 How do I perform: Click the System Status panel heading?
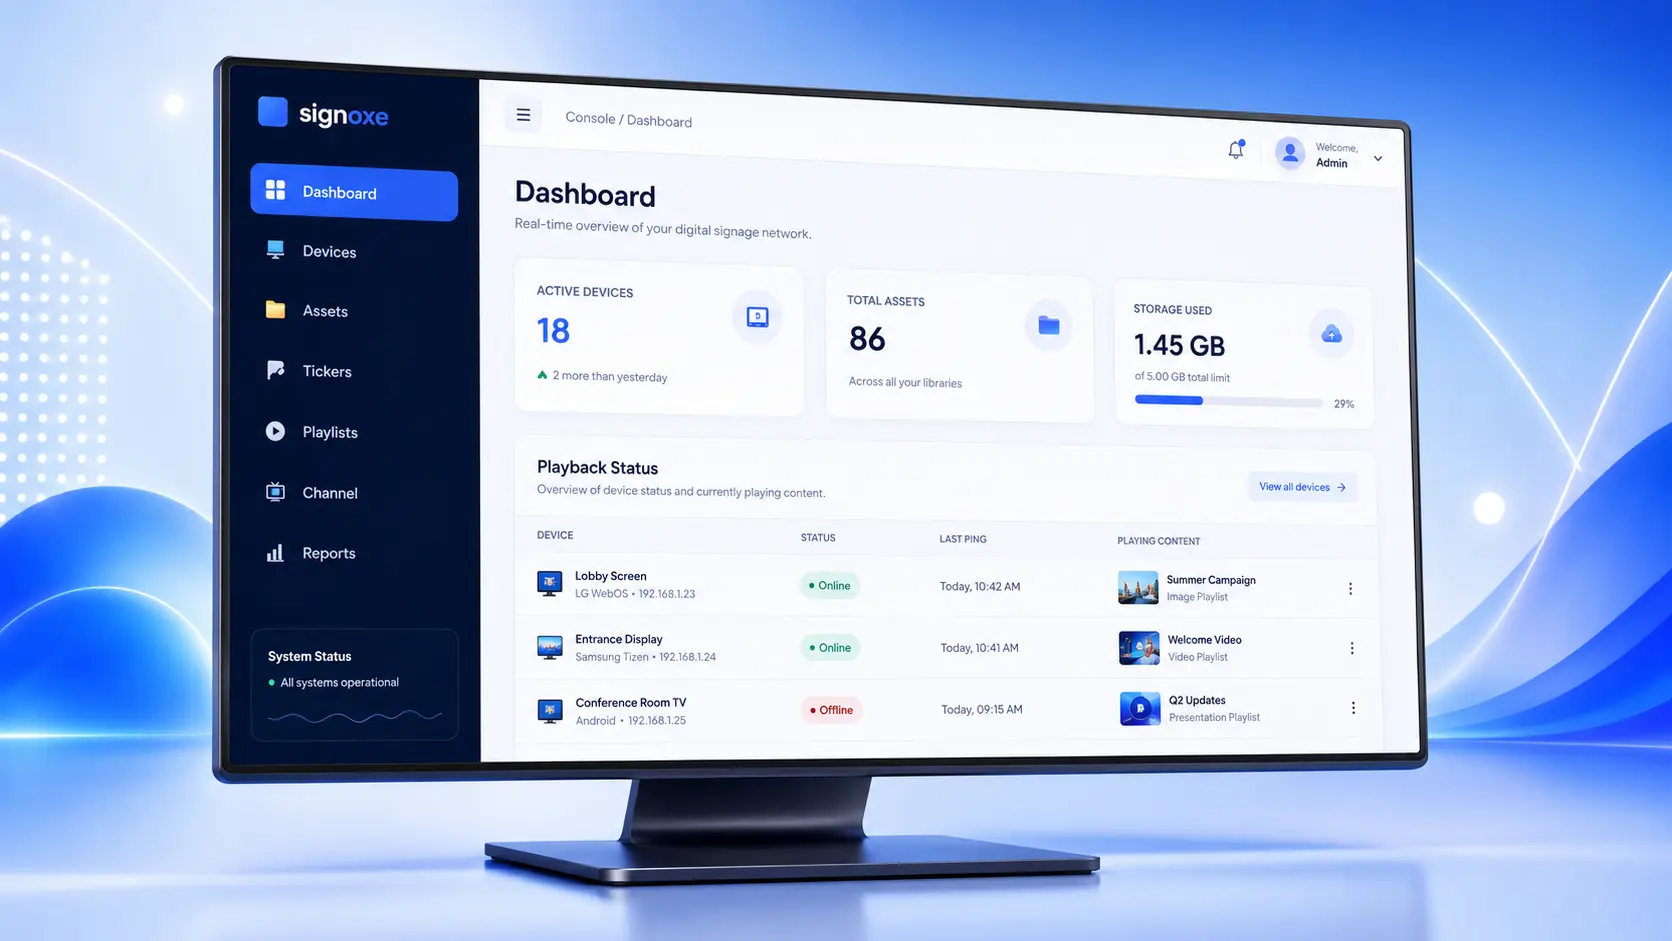(x=310, y=656)
